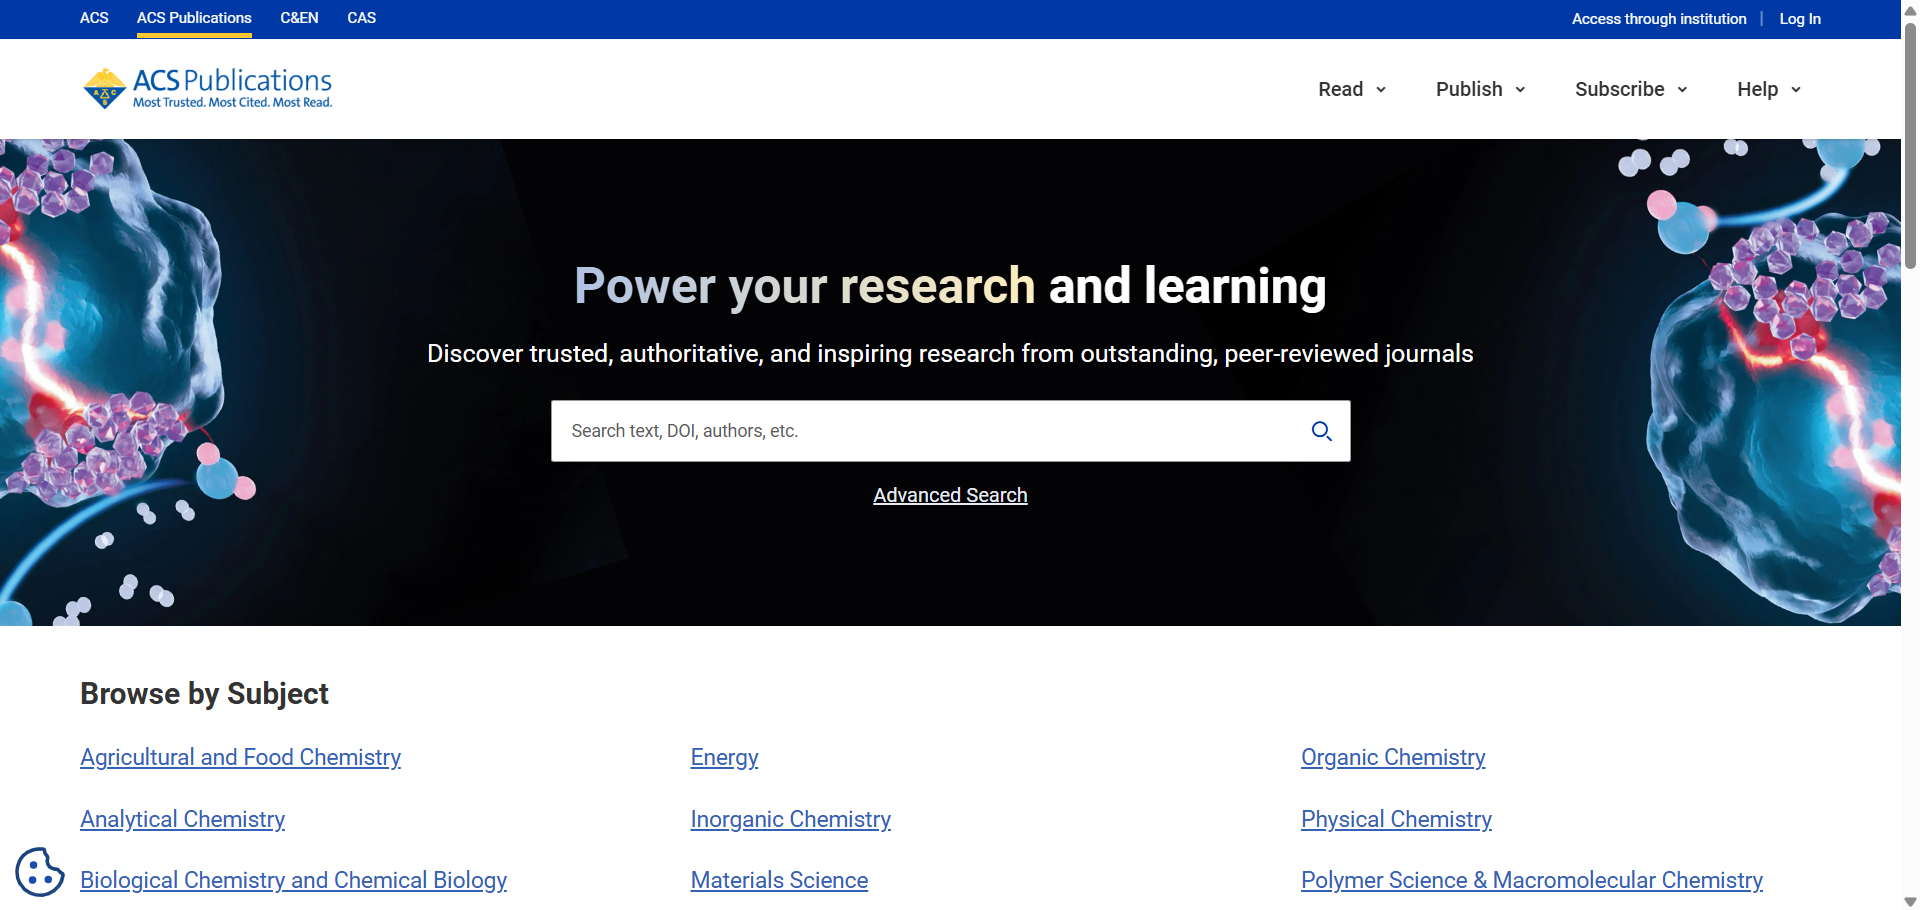Click the ACS Publications logo

click(x=207, y=88)
